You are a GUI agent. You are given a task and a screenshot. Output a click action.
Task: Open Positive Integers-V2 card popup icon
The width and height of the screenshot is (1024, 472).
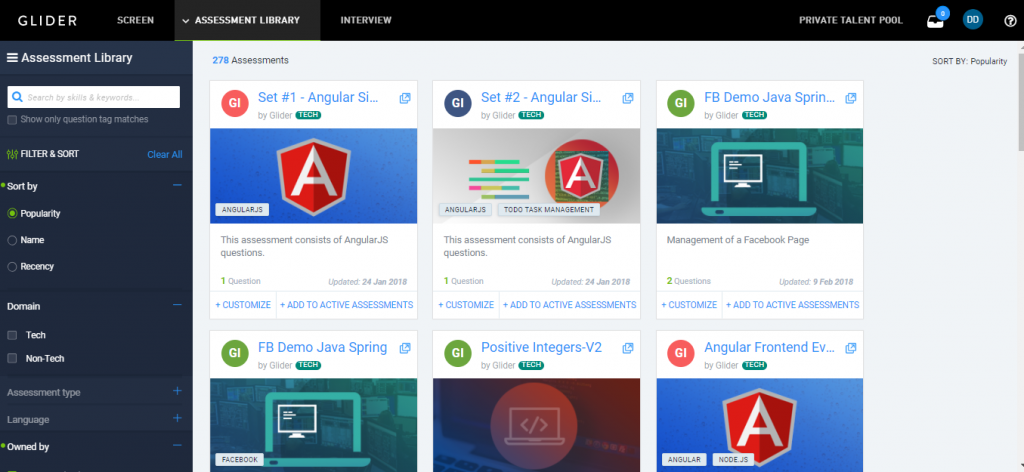[628, 348]
